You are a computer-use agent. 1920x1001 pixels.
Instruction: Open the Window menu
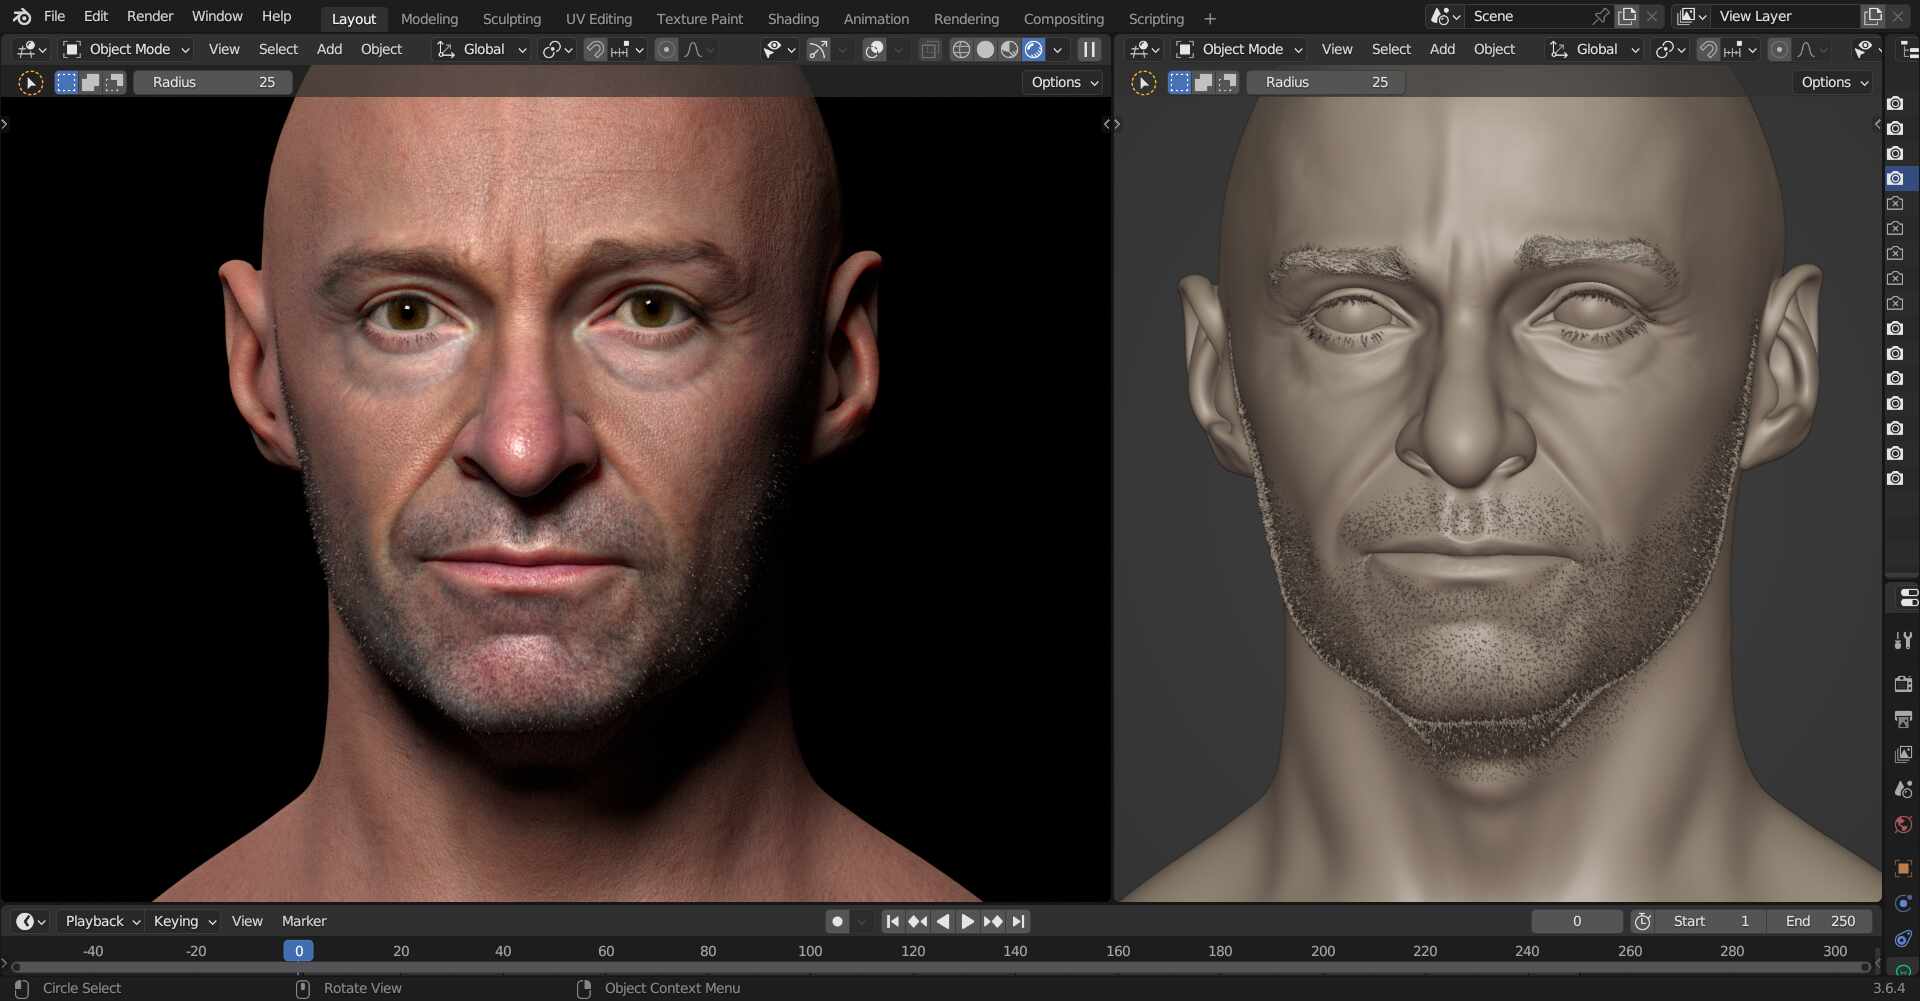tap(217, 16)
